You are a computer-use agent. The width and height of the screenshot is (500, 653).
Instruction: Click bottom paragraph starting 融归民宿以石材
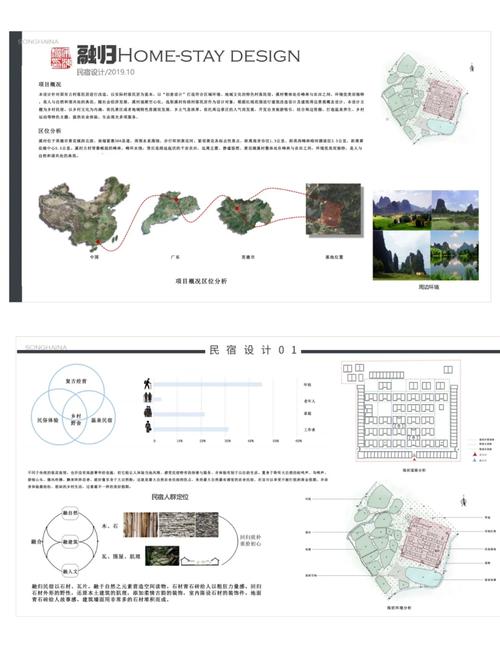point(147,593)
